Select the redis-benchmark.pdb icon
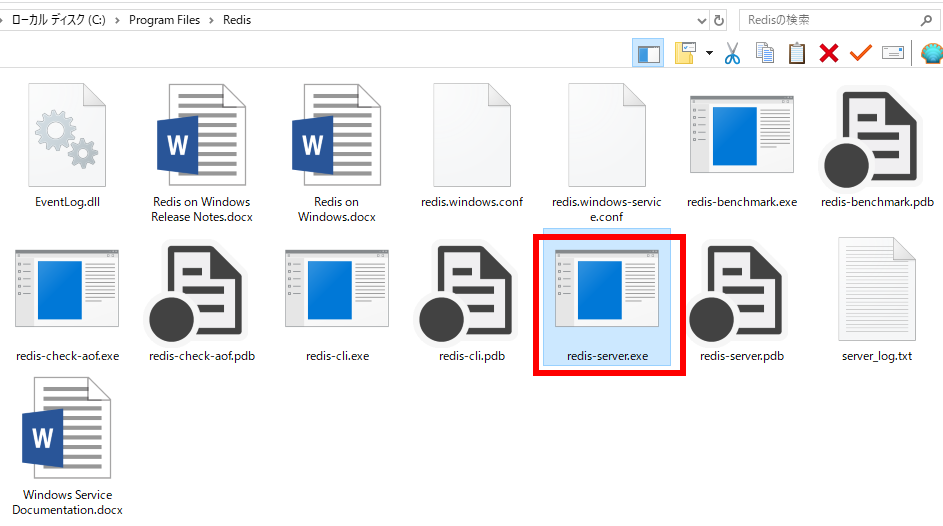Screen dimensions: 943x526 coord(873,140)
